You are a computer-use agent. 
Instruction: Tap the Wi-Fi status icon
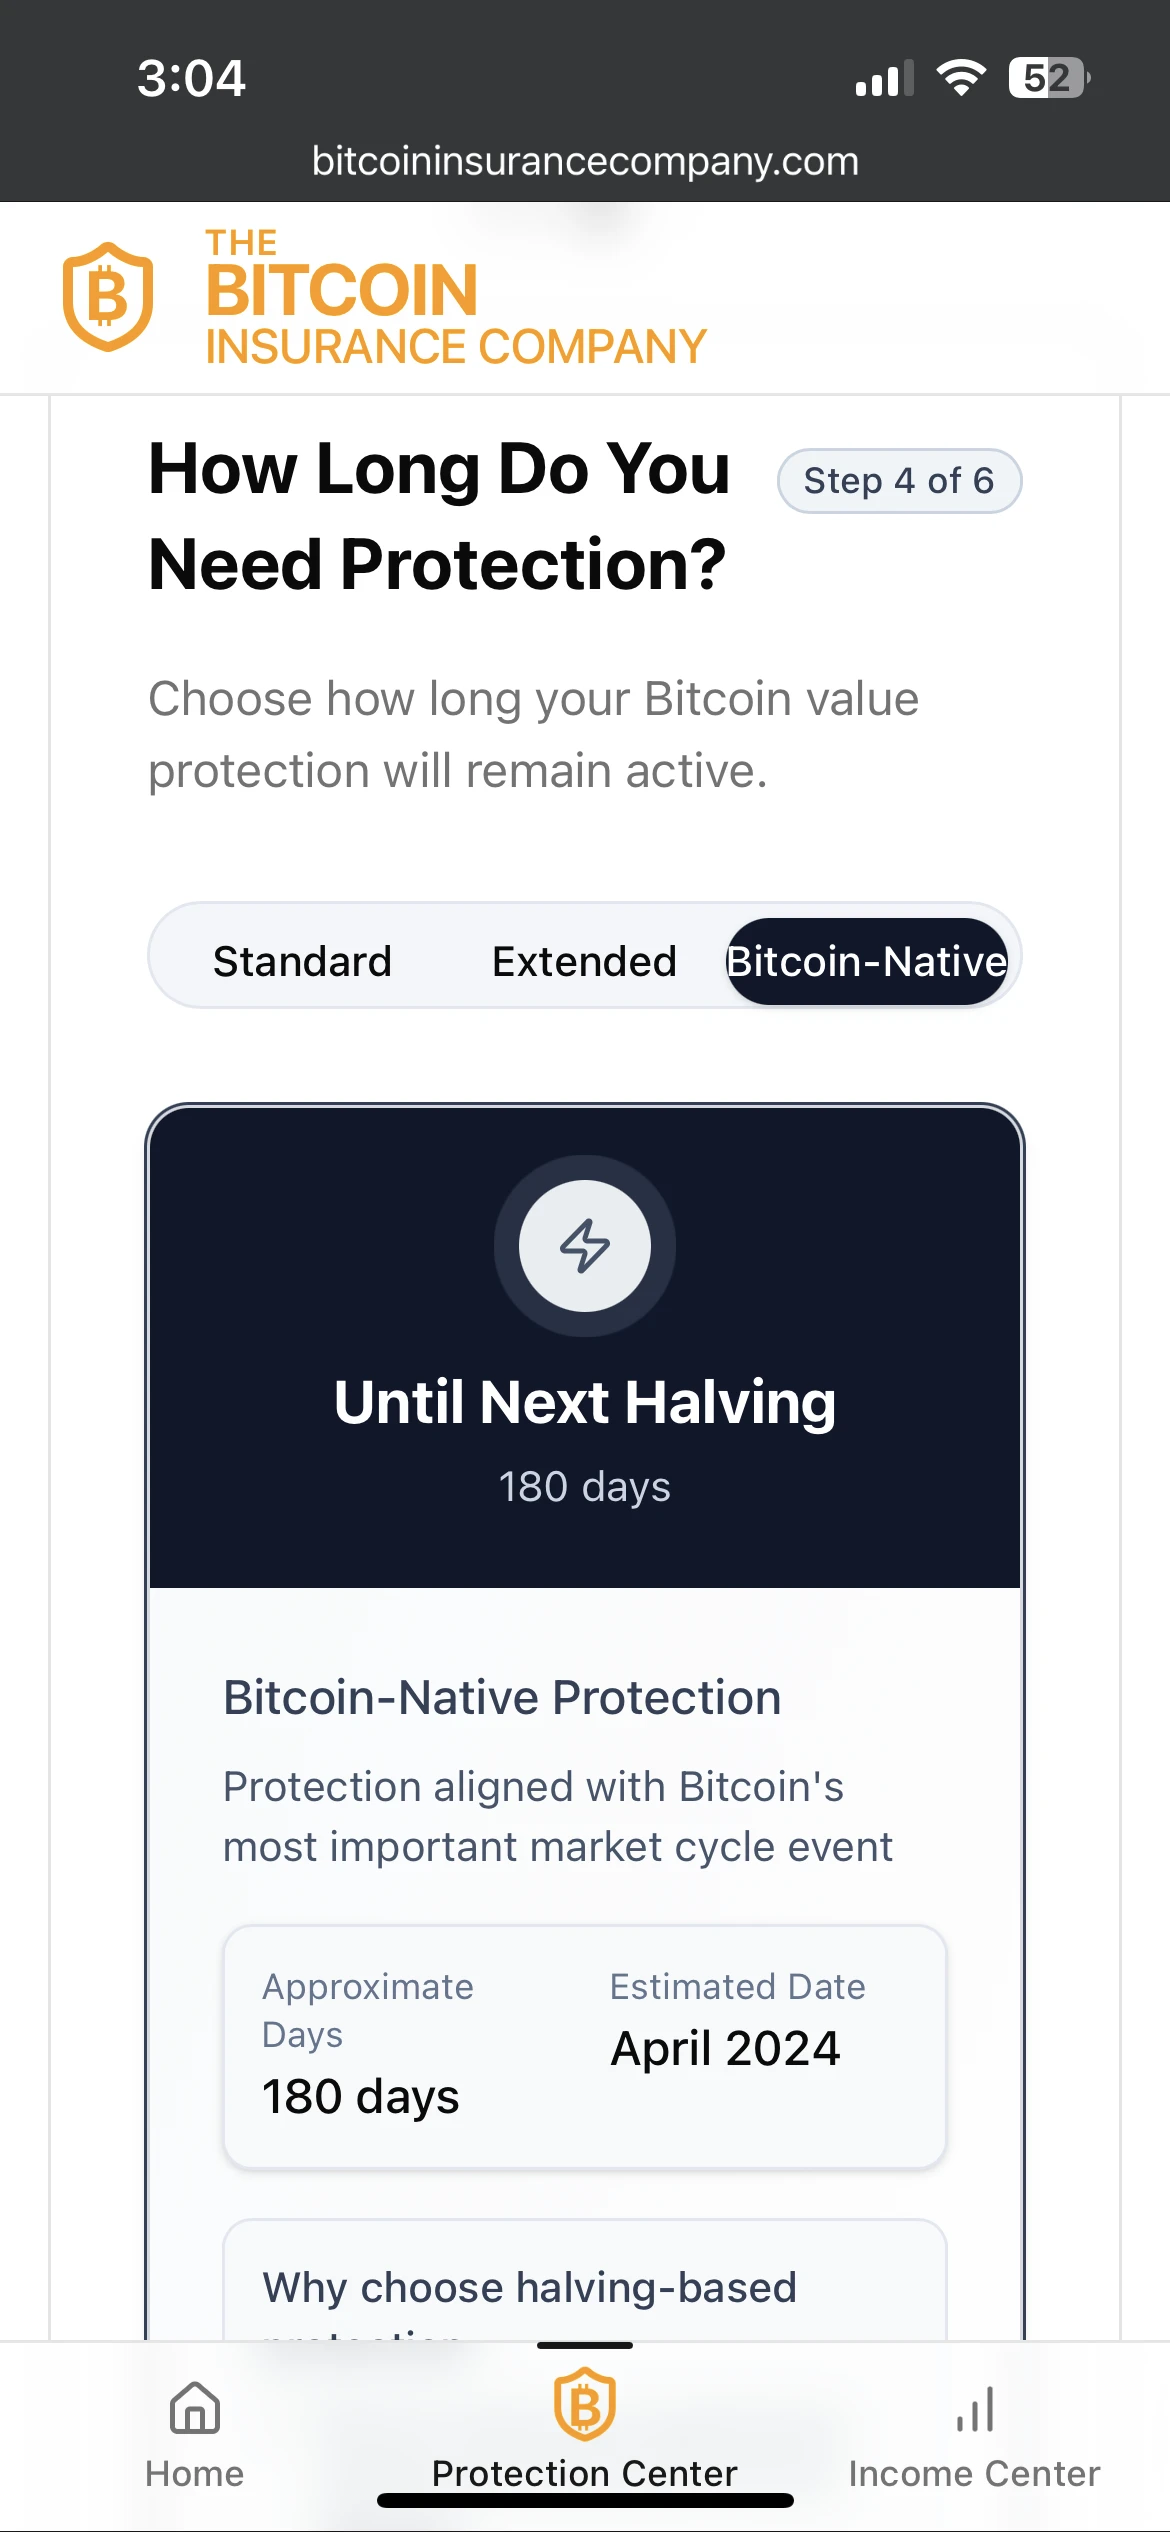tap(961, 78)
